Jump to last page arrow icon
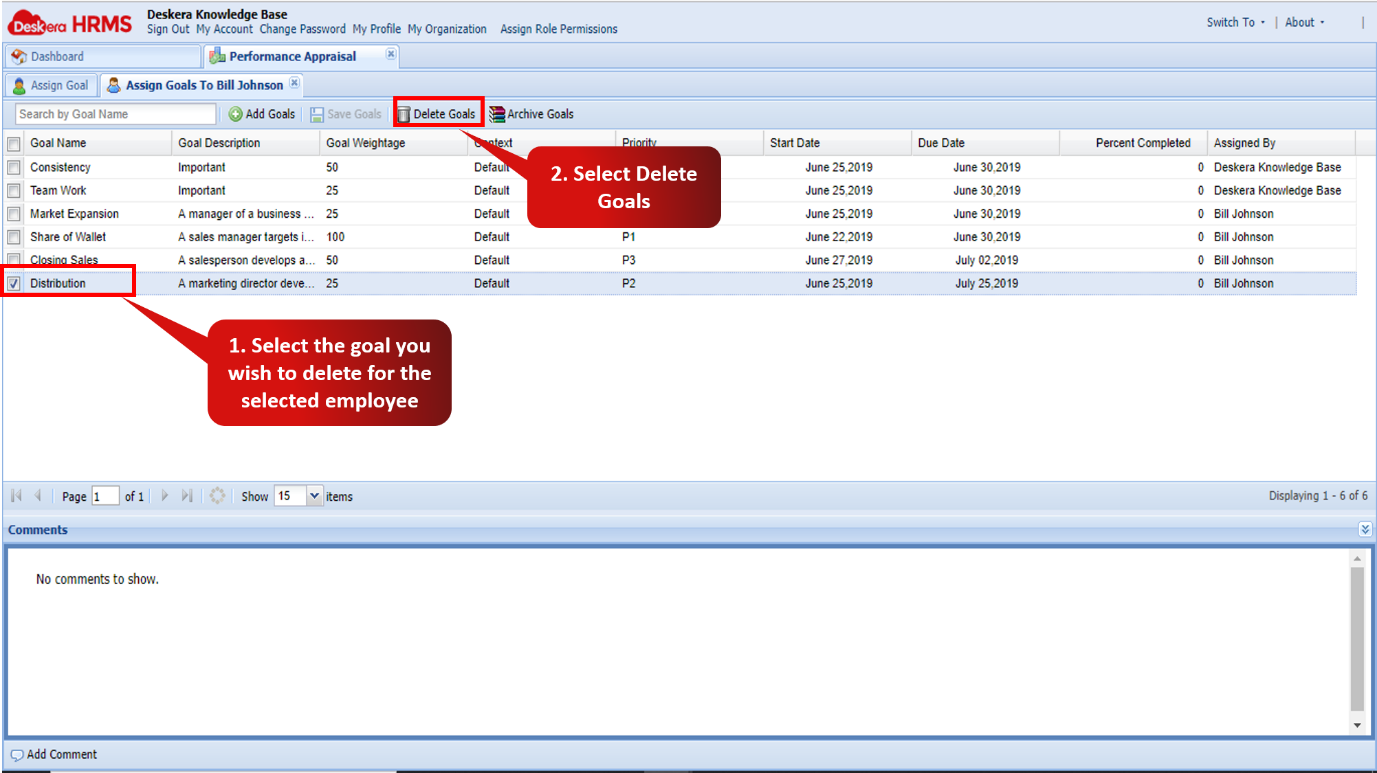 [x=187, y=496]
